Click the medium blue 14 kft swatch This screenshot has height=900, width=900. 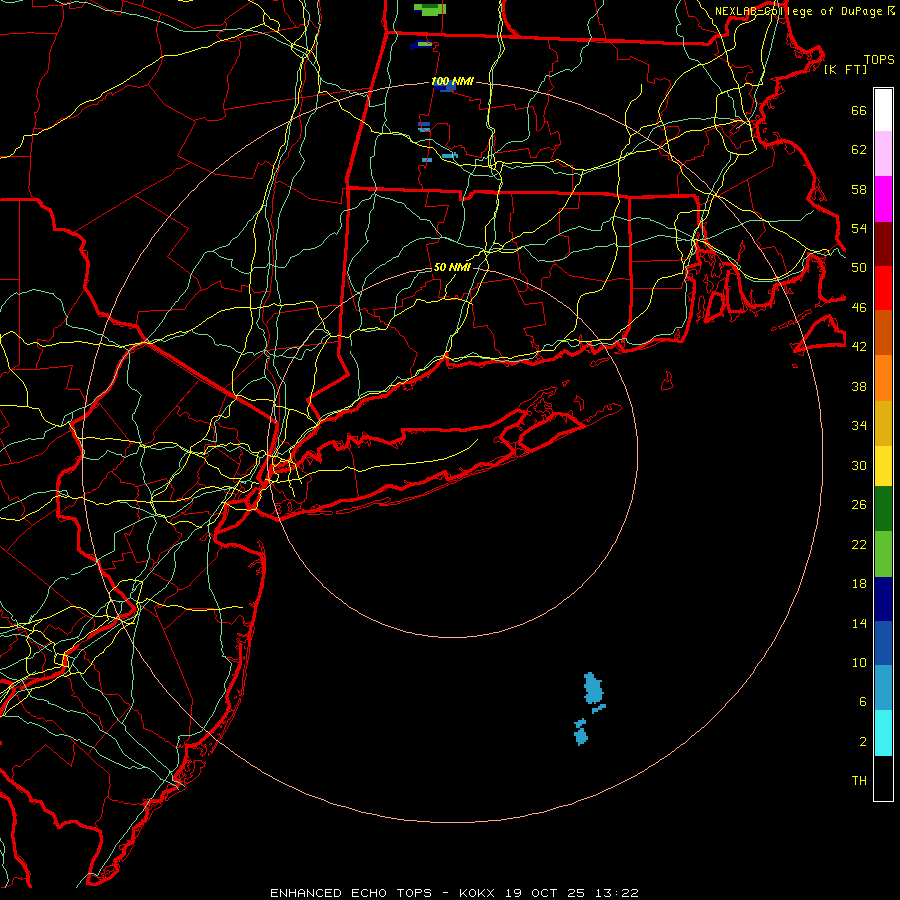pos(883,643)
